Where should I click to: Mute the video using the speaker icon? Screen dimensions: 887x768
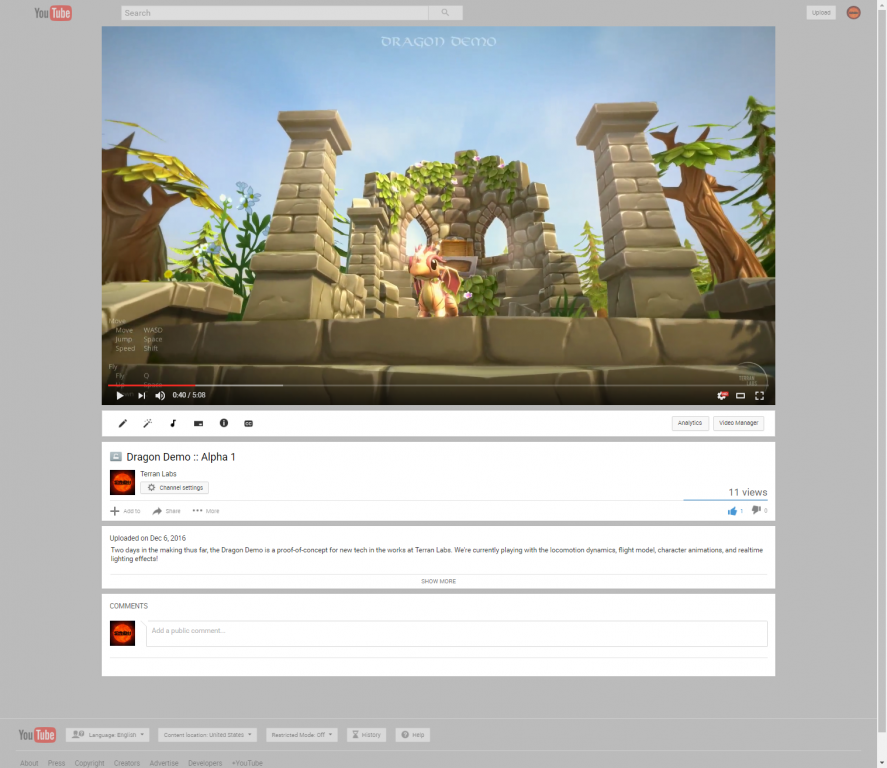(x=160, y=395)
